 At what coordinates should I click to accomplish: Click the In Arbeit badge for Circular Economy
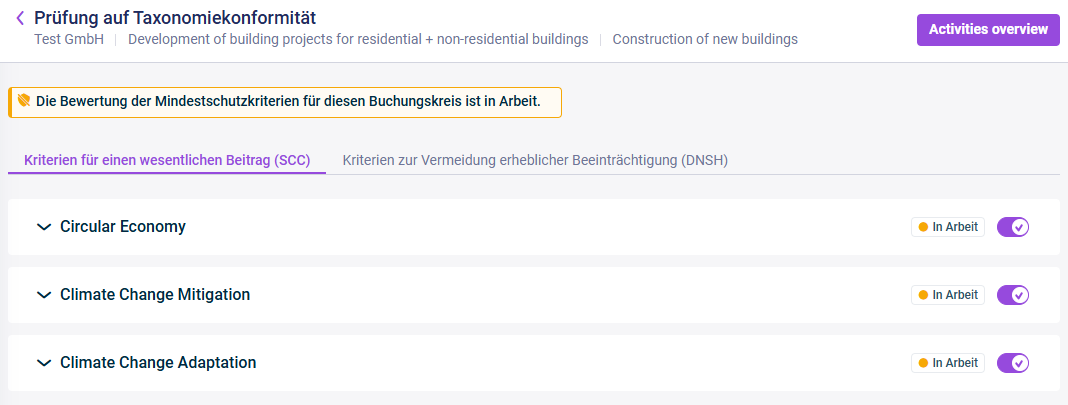click(x=948, y=227)
